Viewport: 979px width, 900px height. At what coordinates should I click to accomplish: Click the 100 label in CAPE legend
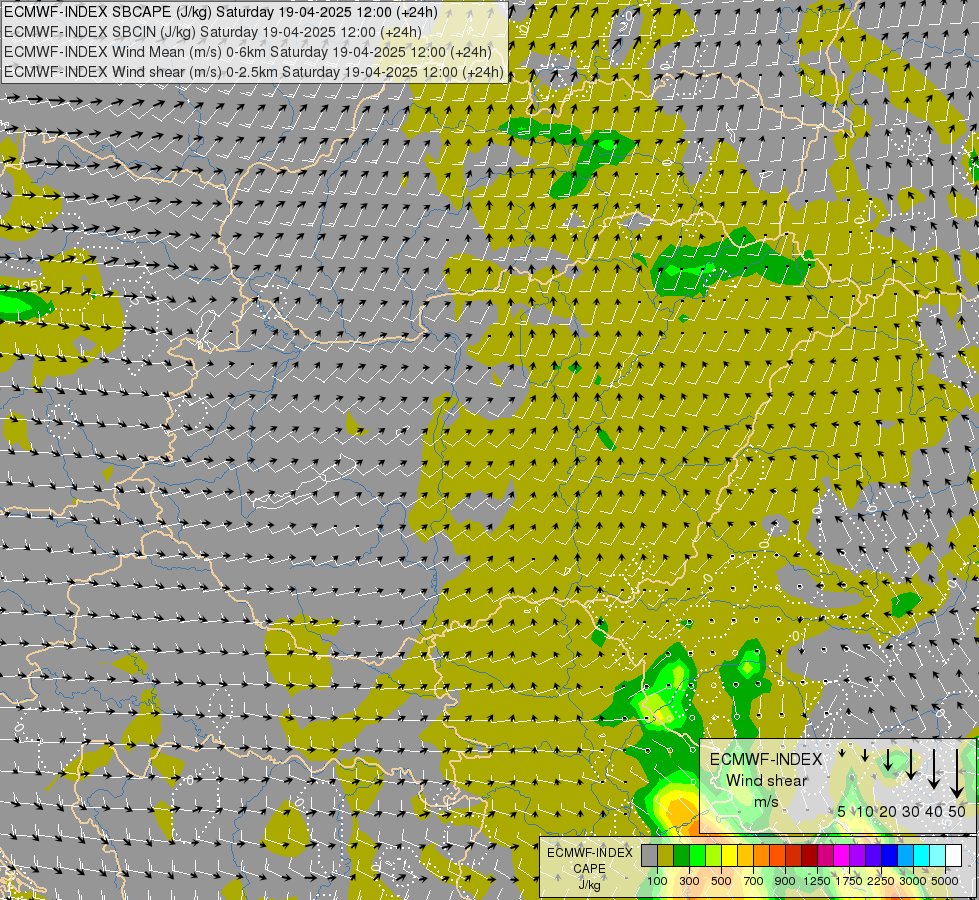(x=657, y=881)
